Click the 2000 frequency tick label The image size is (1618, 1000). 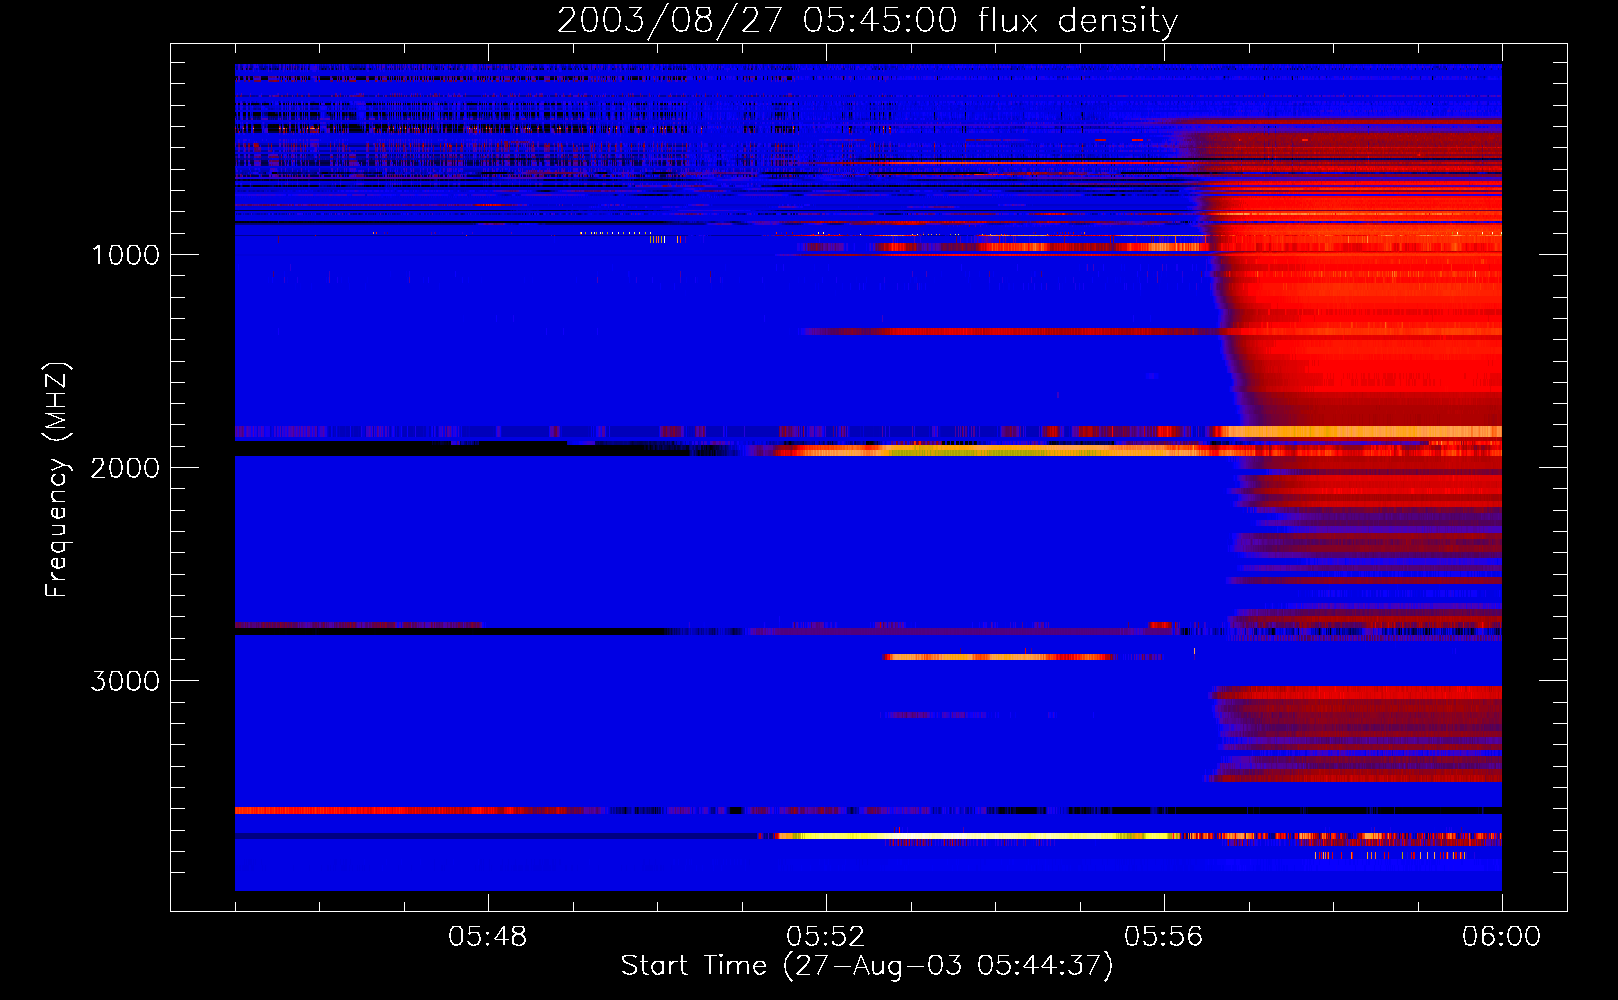pyautogui.click(x=125, y=468)
